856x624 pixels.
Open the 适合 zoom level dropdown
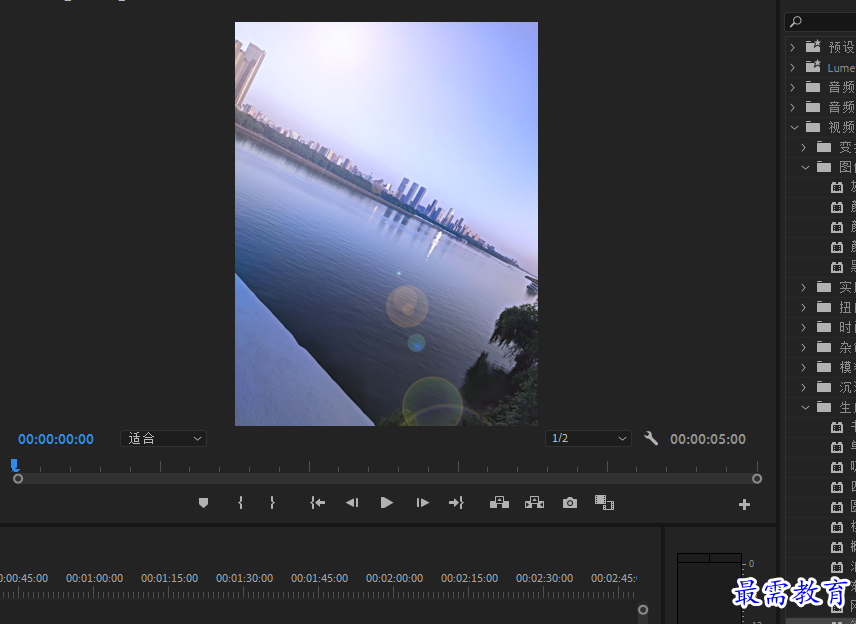163,438
